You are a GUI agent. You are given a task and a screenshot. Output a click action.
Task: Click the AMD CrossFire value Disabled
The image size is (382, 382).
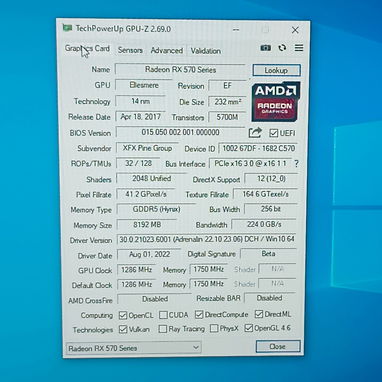[155, 299]
